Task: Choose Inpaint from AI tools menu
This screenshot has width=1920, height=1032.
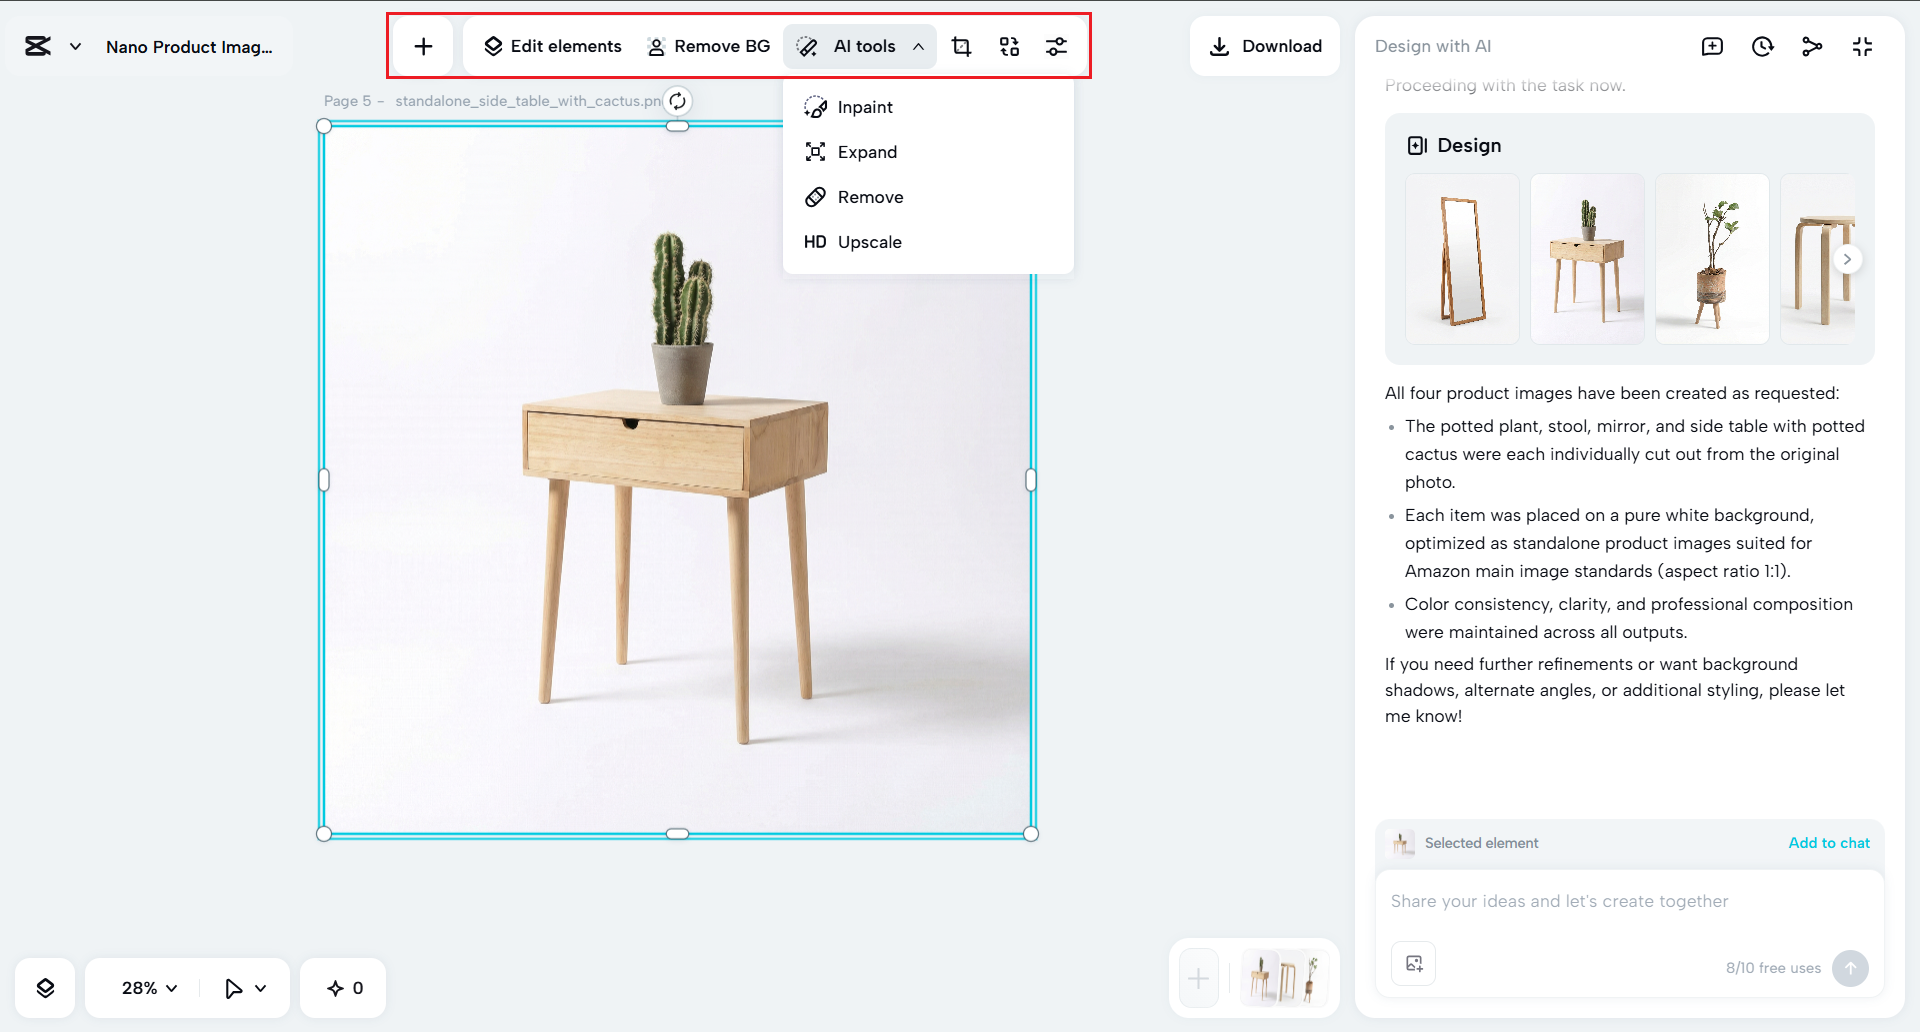Action: pyautogui.click(x=928, y=107)
